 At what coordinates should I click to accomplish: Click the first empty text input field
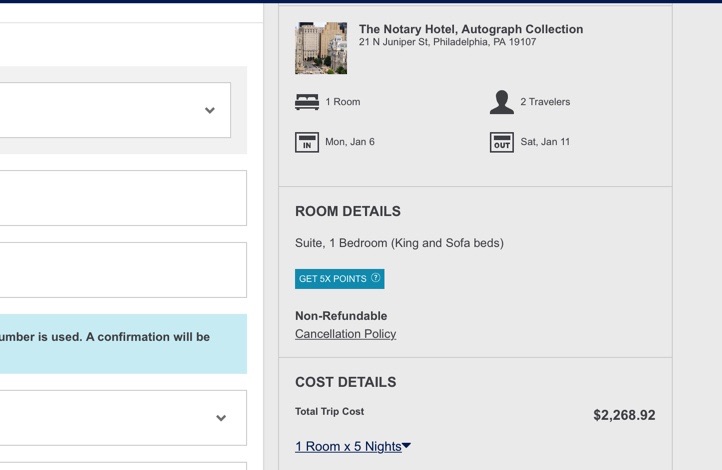click(x=120, y=198)
